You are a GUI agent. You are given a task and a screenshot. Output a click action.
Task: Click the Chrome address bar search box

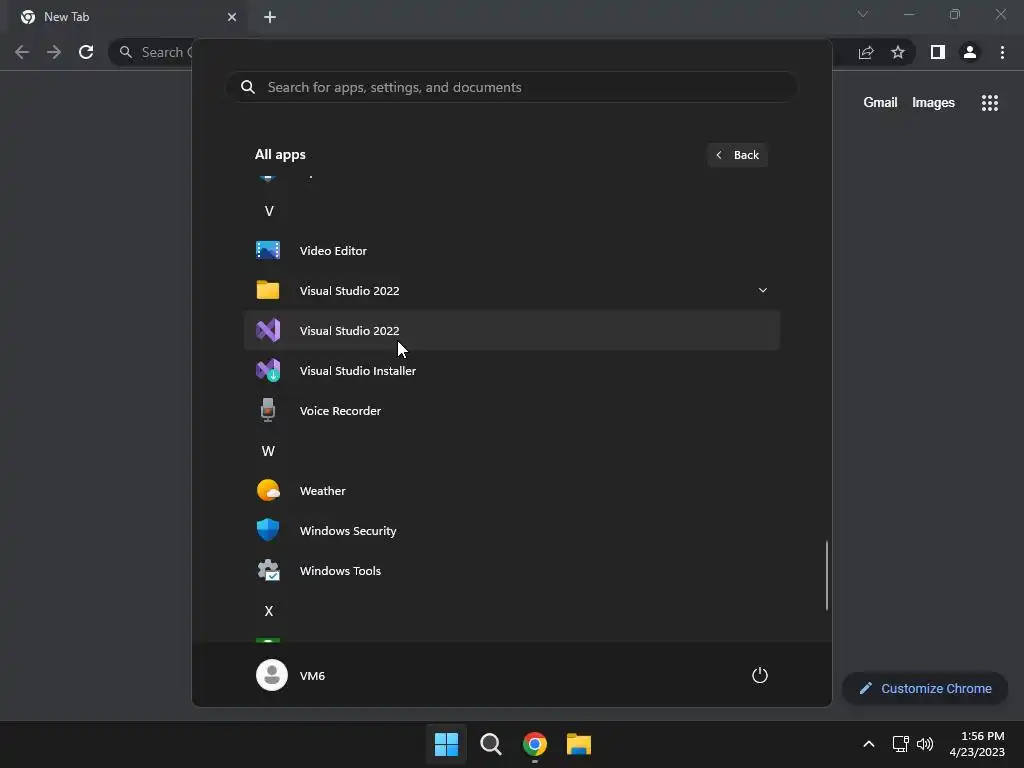[151, 52]
